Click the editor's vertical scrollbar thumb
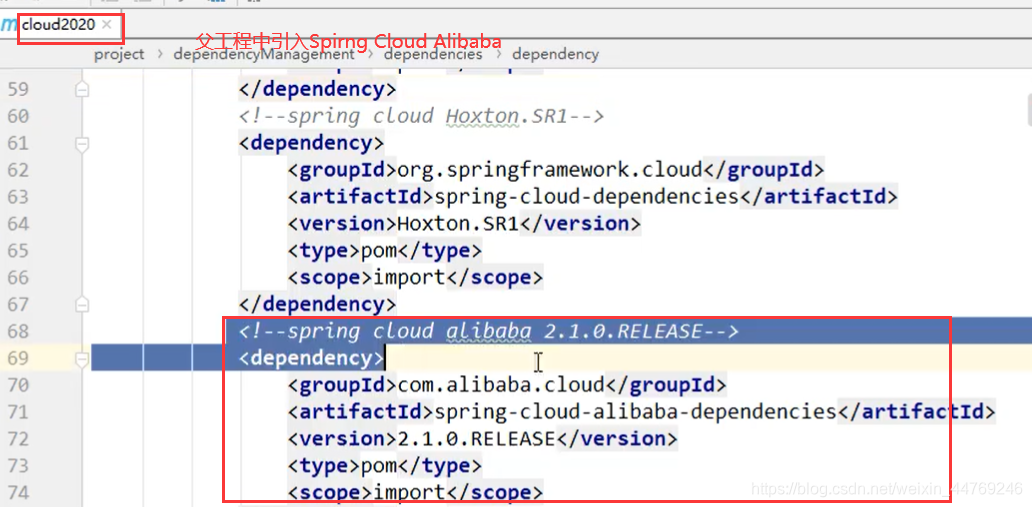 [x=1029, y=109]
